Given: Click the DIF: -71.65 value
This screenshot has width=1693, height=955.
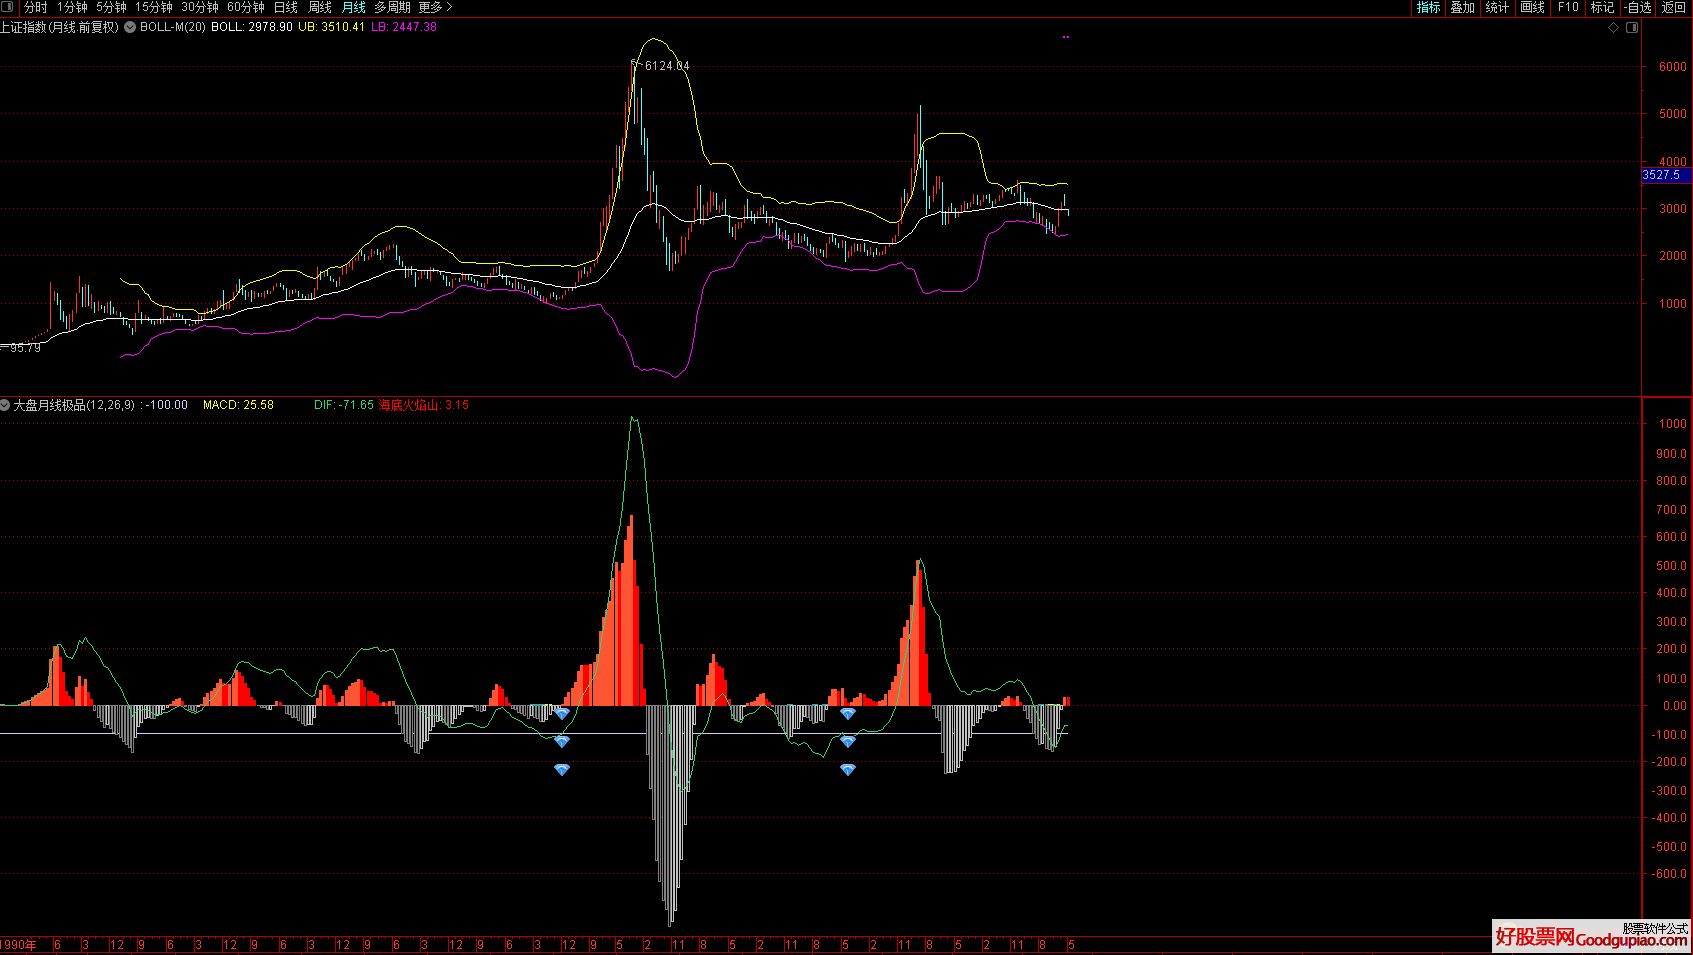Looking at the screenshot, I should click(x=343, y=405).
